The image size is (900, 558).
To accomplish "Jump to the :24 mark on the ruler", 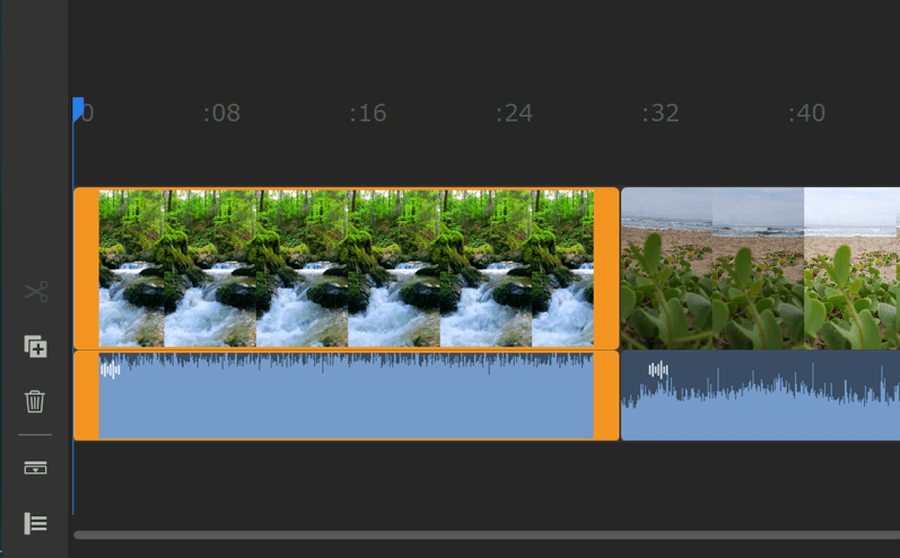I will click(514, 113).
